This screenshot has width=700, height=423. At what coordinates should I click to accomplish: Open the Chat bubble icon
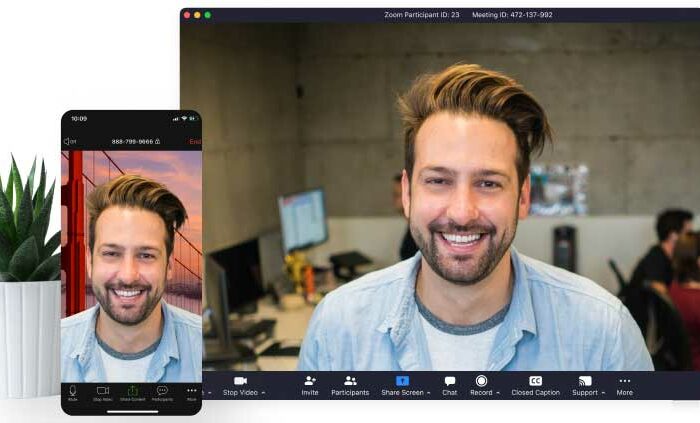tap(450, 381)
